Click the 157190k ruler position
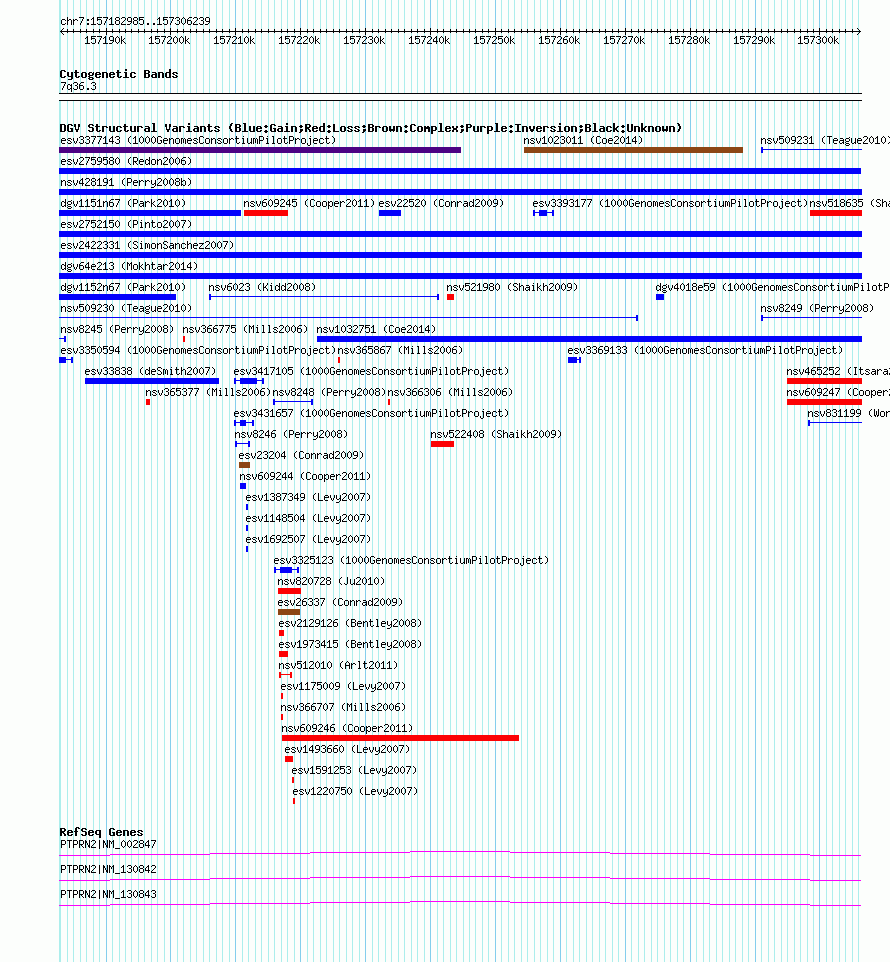The width and height of the screenshot is (890, 962). (x=105, y=40)
